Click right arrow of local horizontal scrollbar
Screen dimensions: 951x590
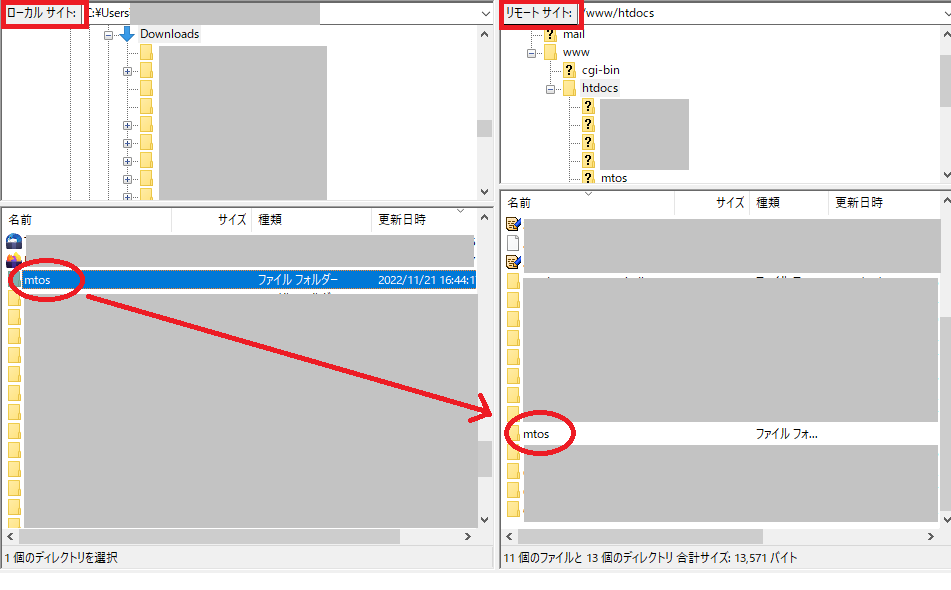click(468, 537)
